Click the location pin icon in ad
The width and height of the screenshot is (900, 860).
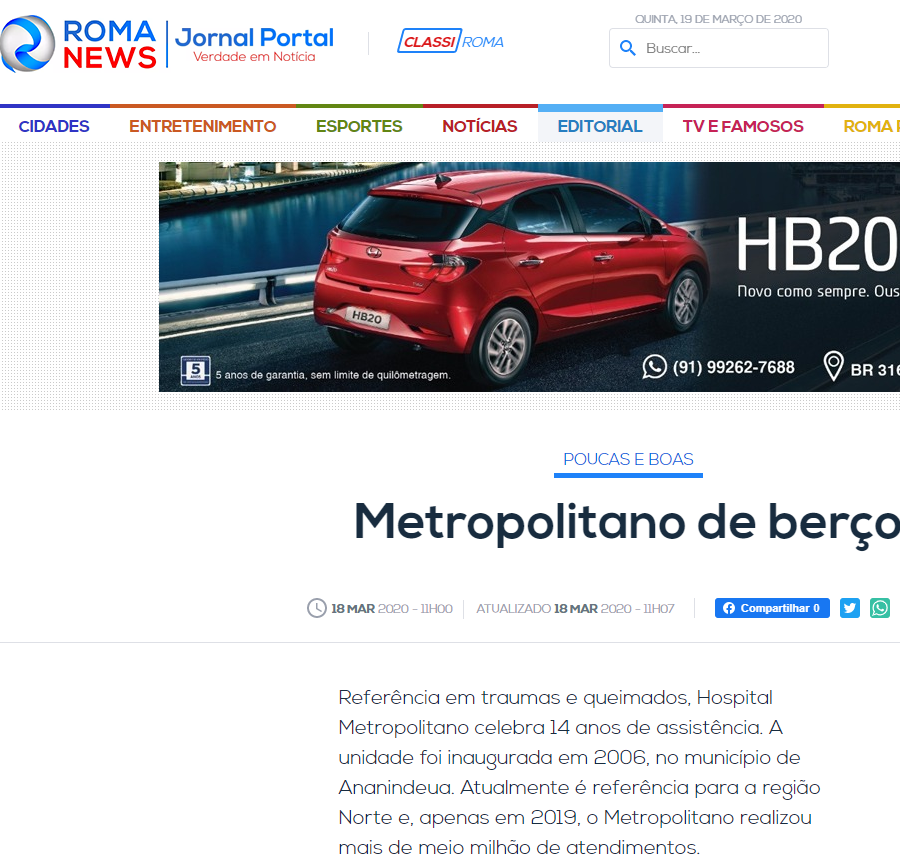click(x=833, y=367)
